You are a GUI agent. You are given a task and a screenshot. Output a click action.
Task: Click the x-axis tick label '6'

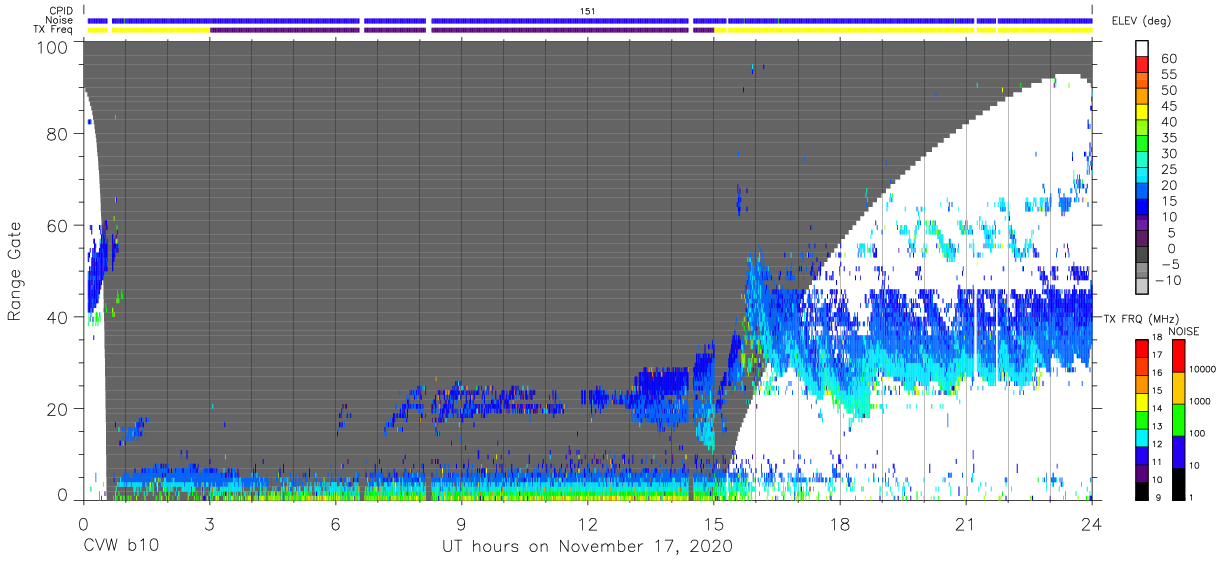tap(335, 522)
